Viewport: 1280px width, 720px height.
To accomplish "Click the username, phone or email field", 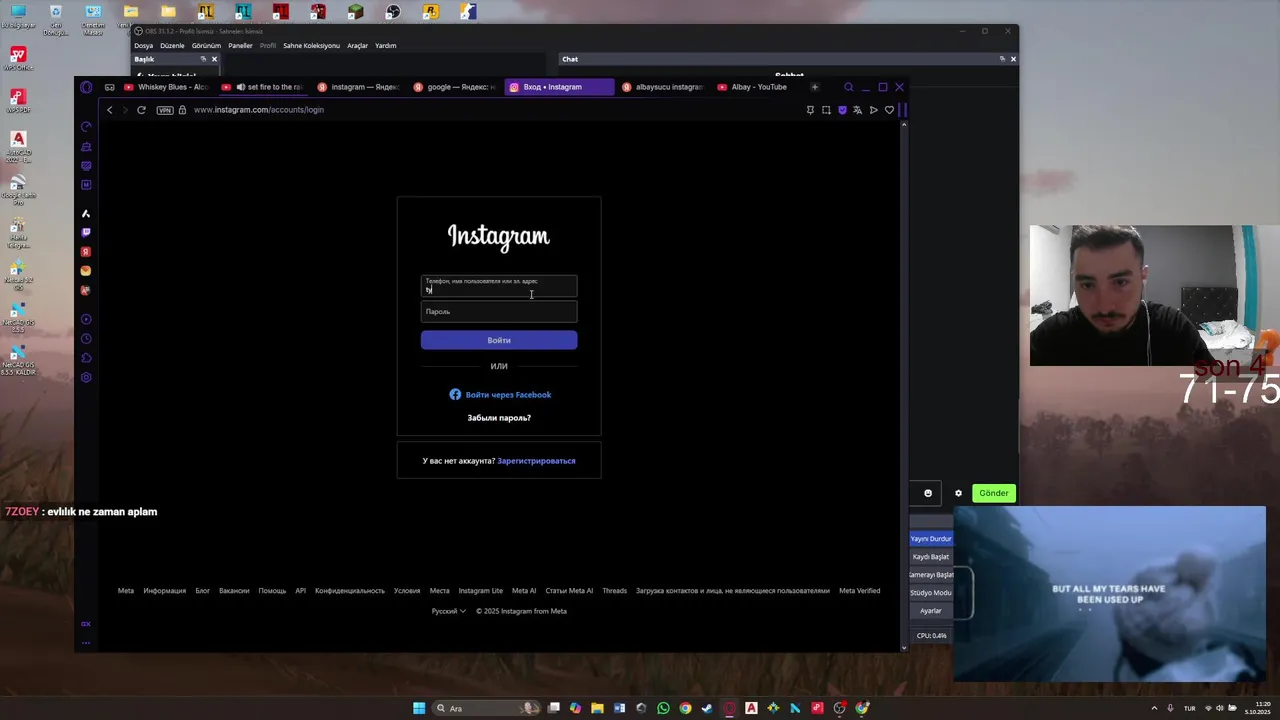I will tap(499, 286).
